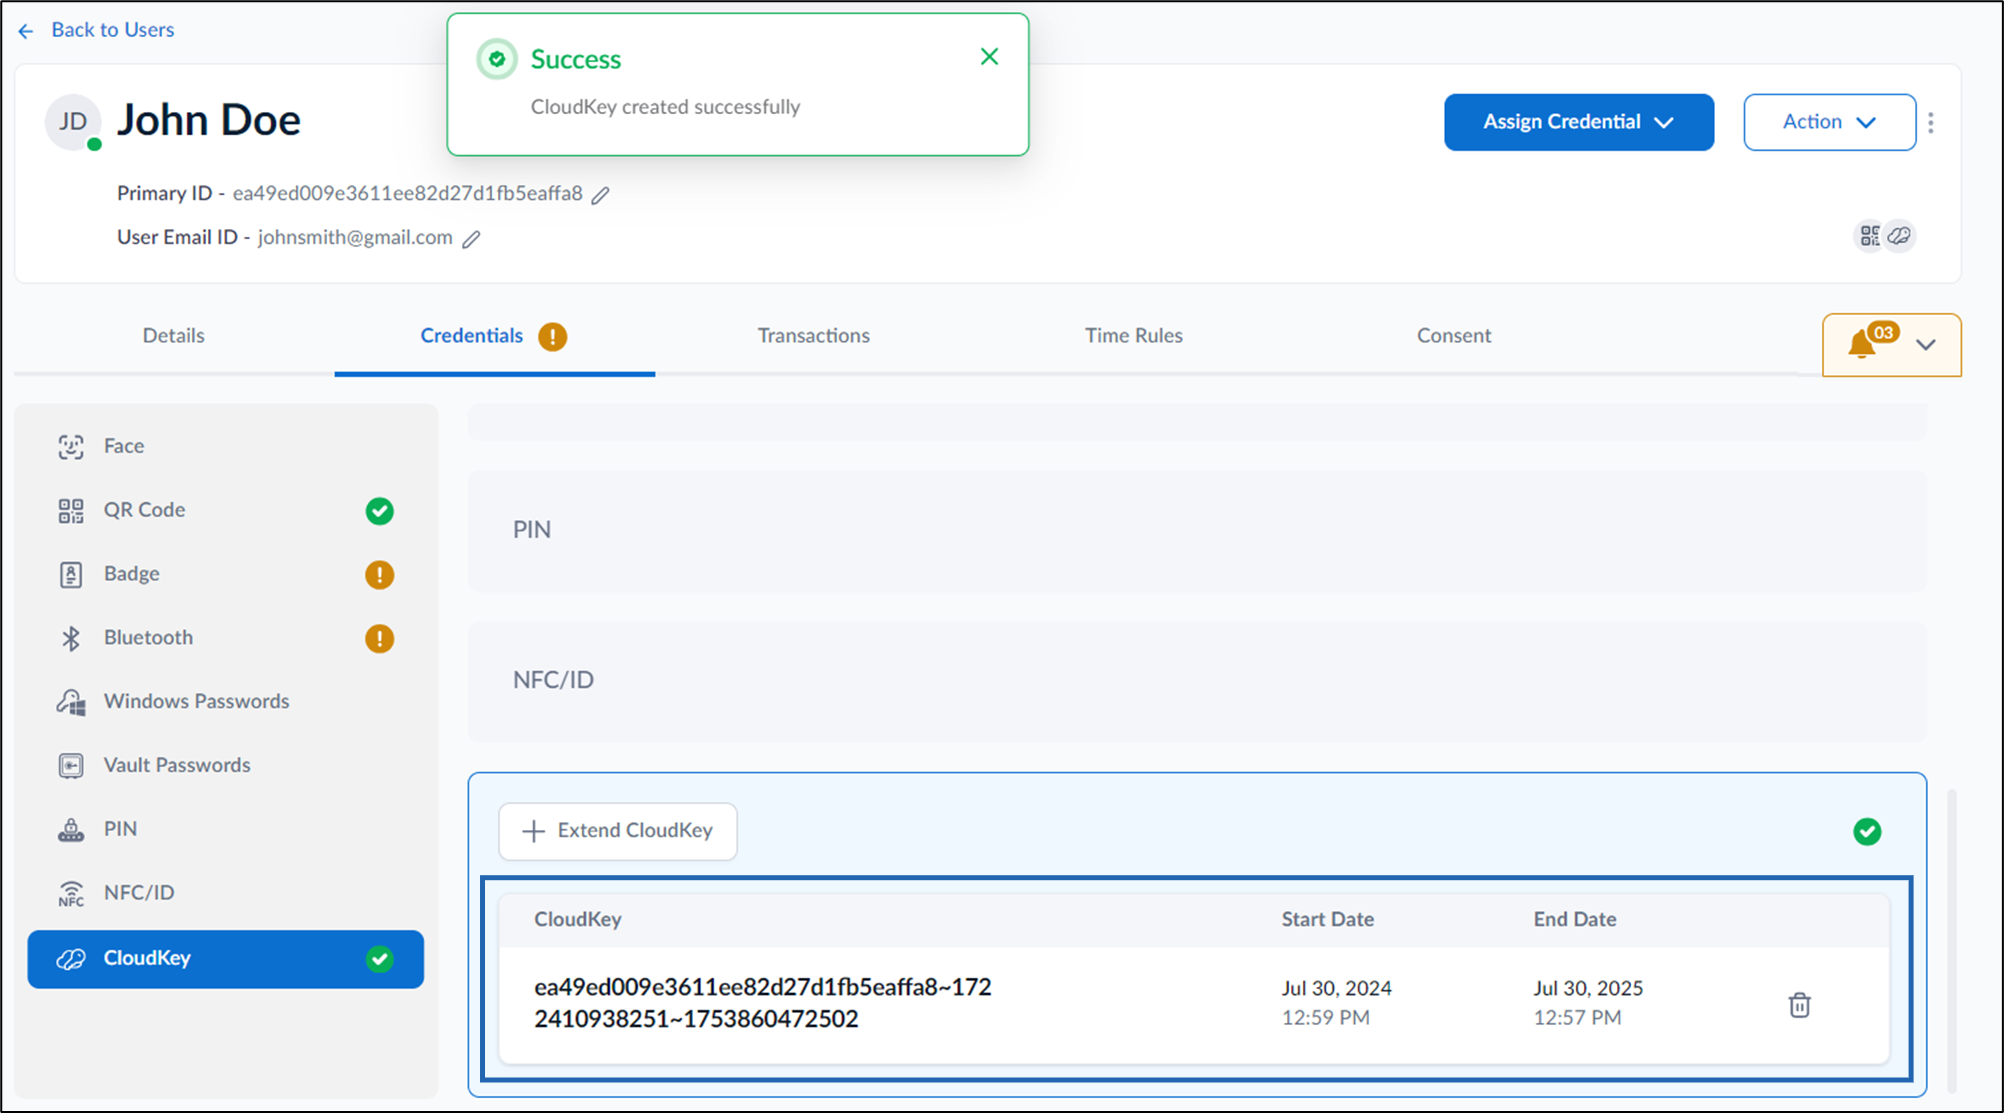Click the Extend CloudKey button
Screen dimensions: 2004x1113
click(x=618, y=831)
